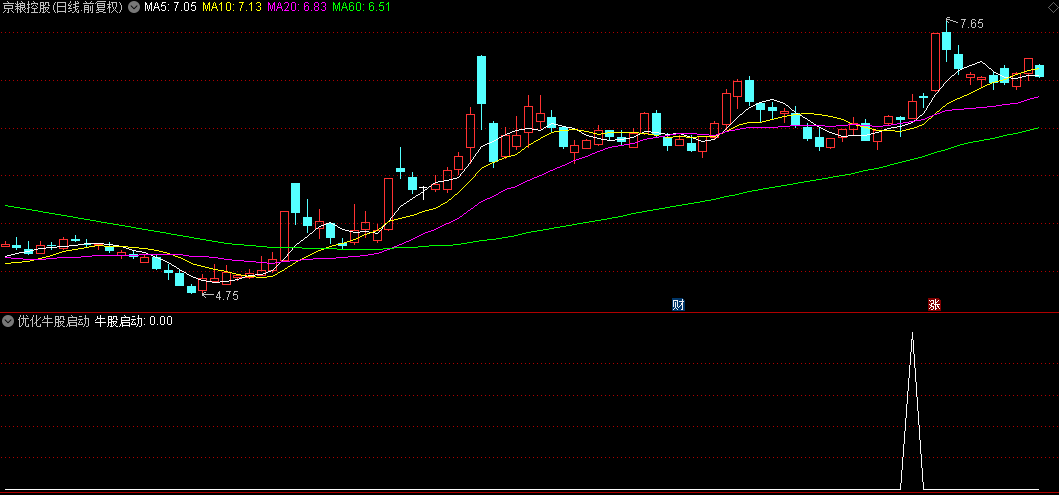Open the indicator dropdown arrow beside 优化牛股启动

pyautogui.click(x=9, y=321)
